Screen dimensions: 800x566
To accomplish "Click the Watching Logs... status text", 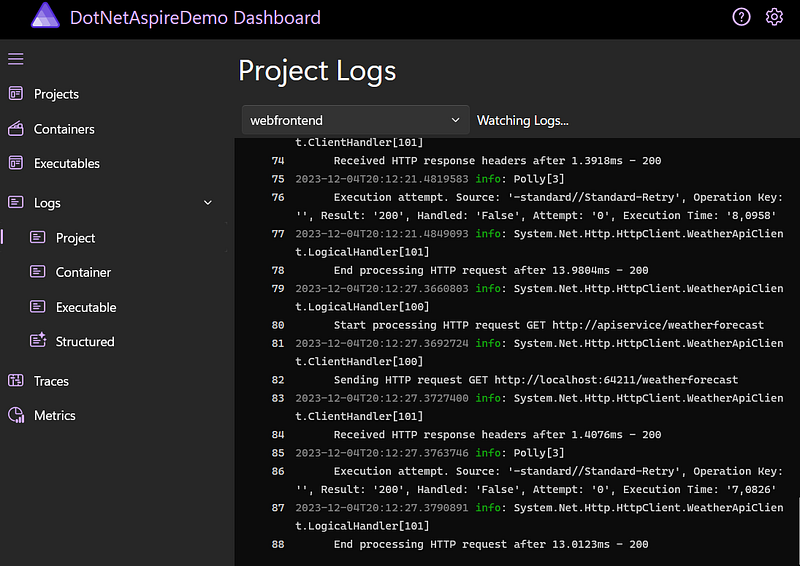I will pos(522,120).
